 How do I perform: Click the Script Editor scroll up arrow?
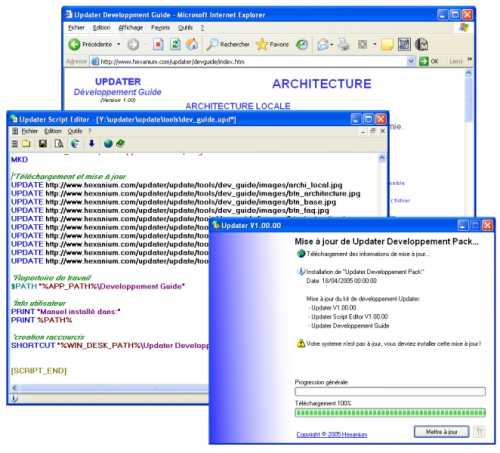click(x=382, y=158)
